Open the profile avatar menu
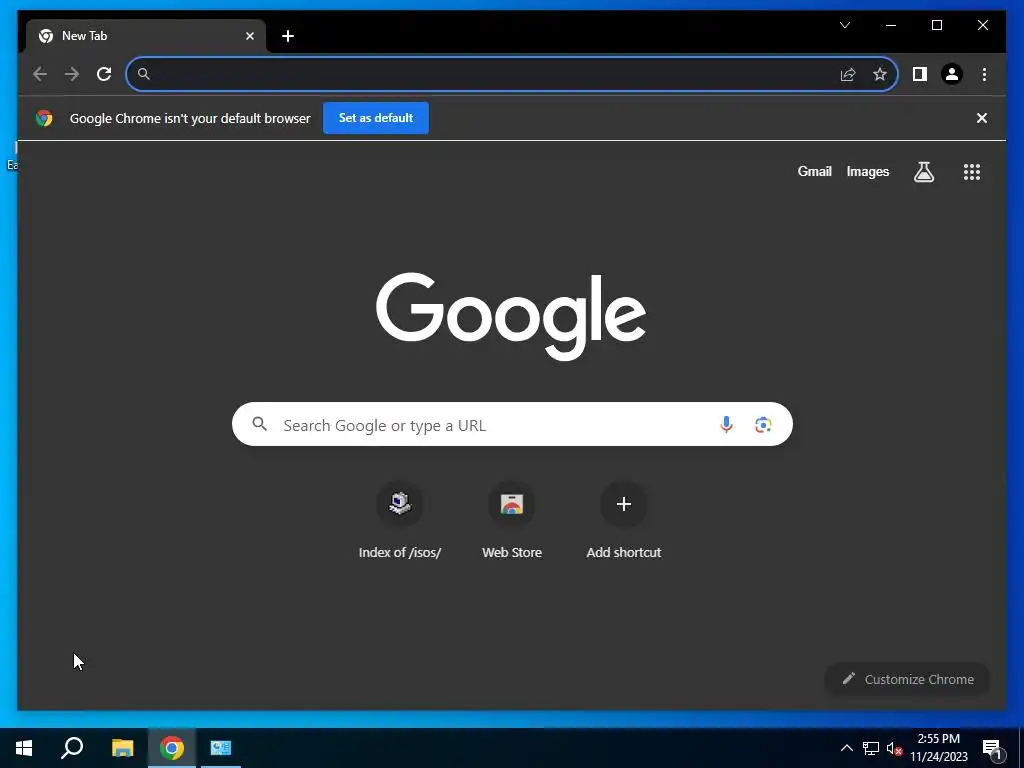The height and width of the screenshot is (768, 1024). (952, 74)
